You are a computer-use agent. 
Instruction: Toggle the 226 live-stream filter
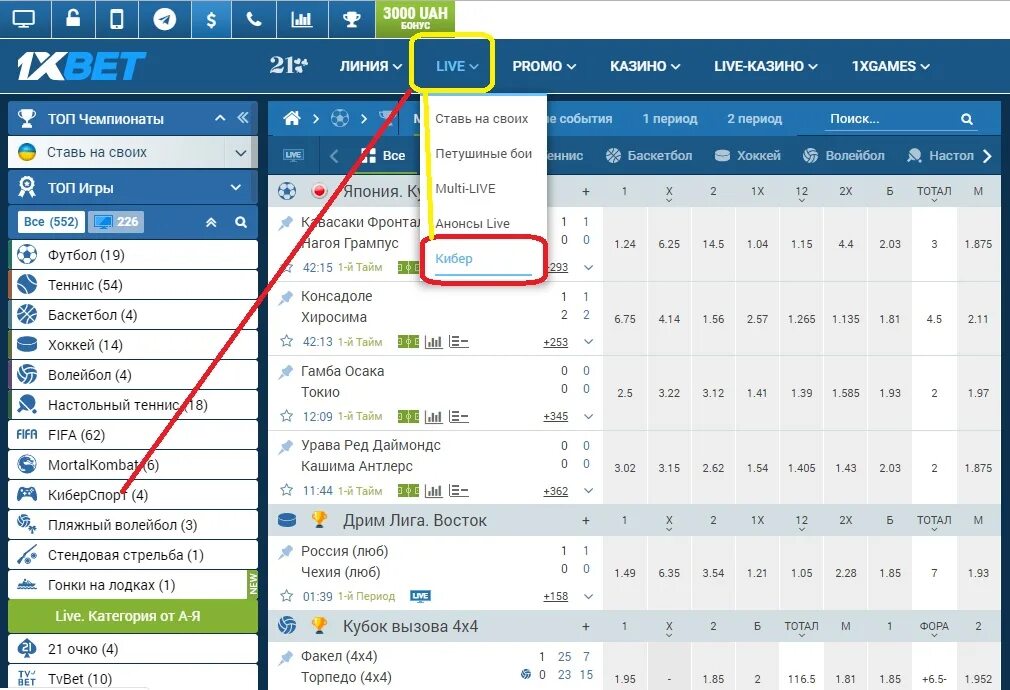(x=116, y=222)
